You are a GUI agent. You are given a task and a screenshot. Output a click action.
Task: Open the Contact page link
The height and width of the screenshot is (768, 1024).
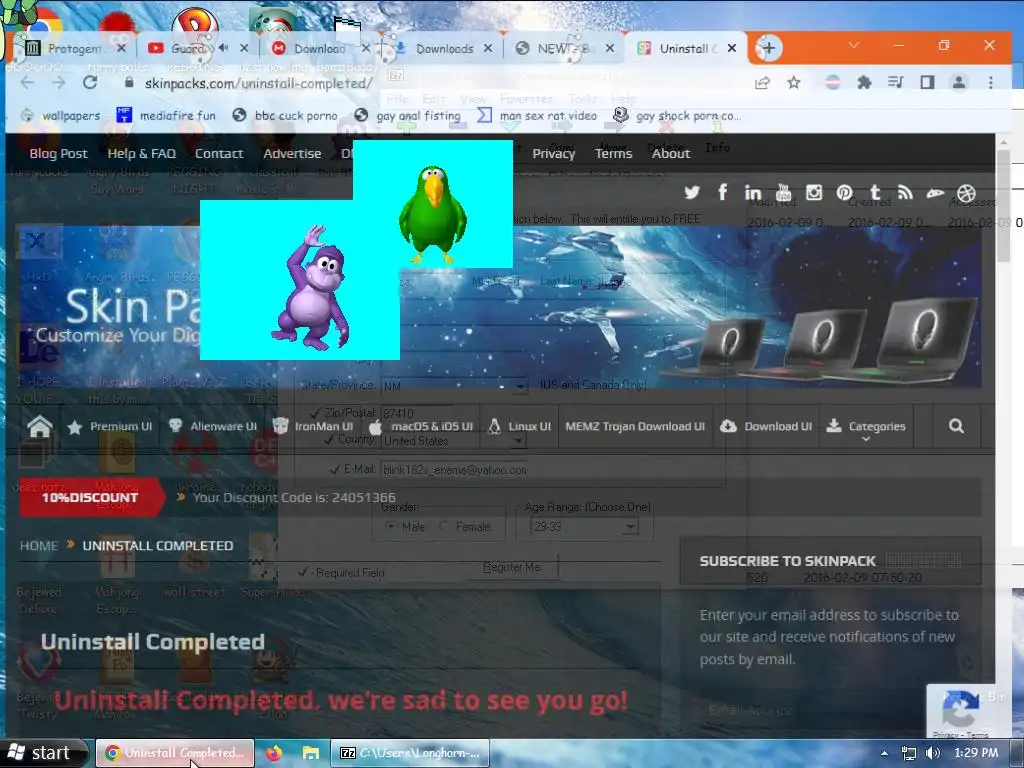coord(219,153)
